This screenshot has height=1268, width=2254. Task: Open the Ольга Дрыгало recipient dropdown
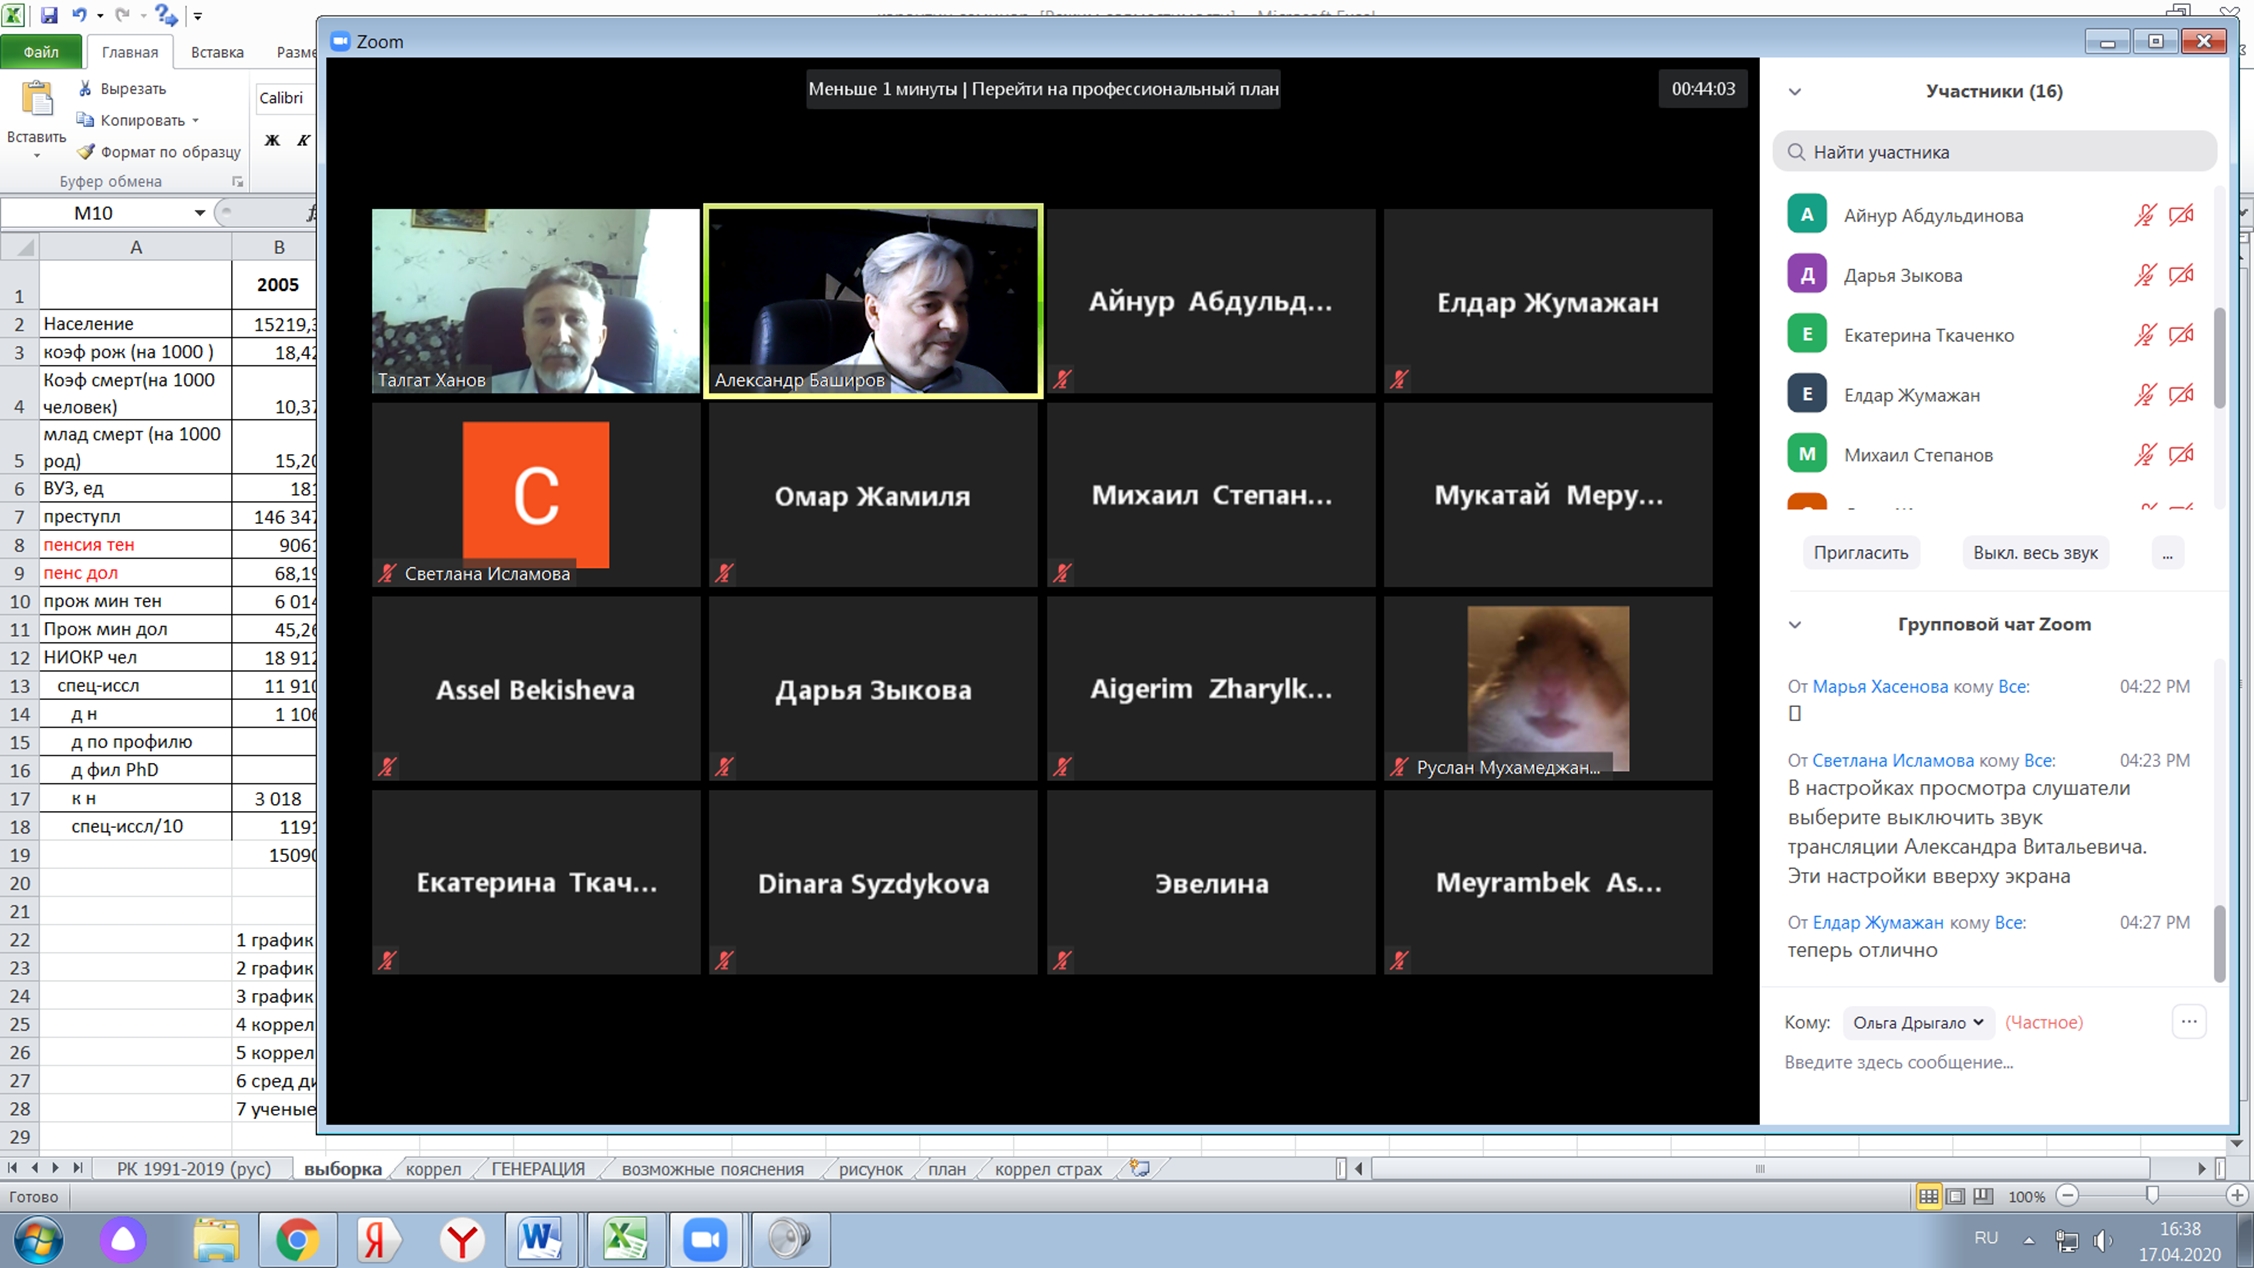(x=1917, y=1022)
